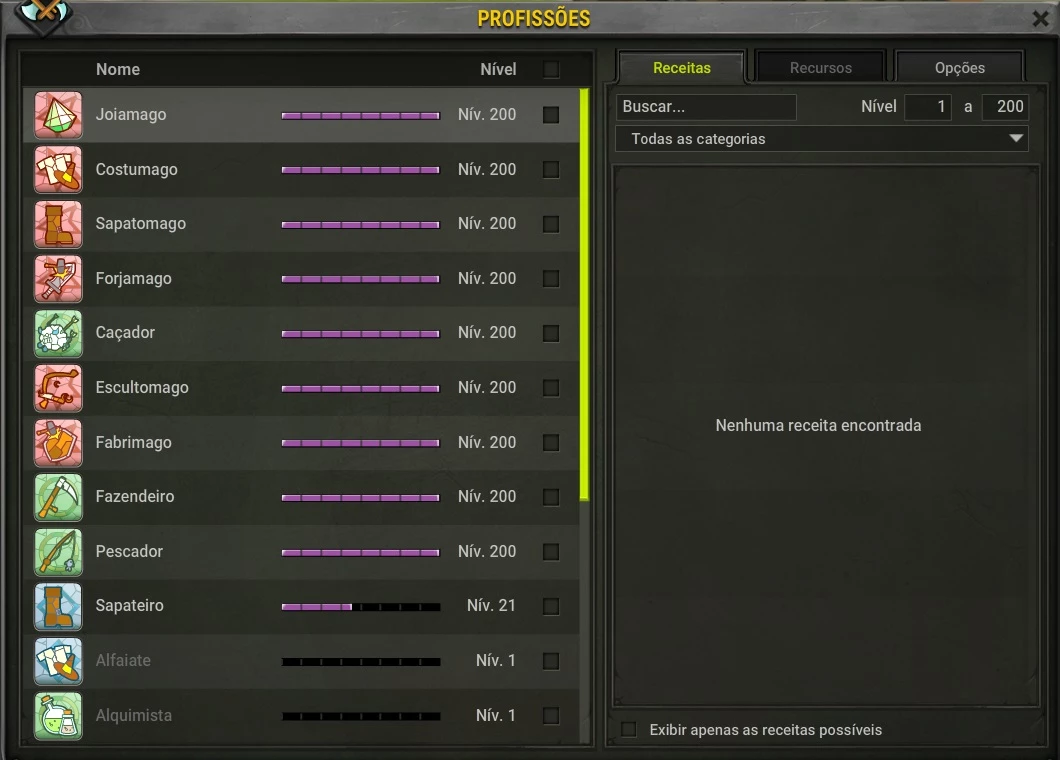Enable Exibir apenas as receitas possíveis
The width and height of the screenshot is (1060, 760).
[629, 730]
